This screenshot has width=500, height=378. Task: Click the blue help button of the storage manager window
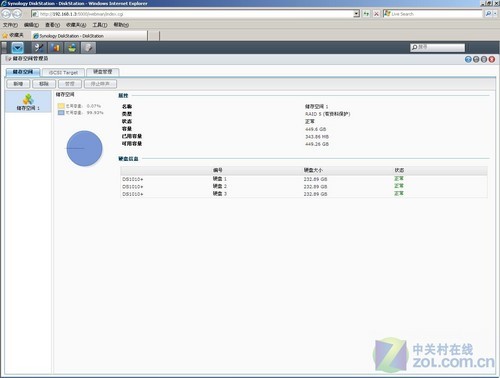pos(468,59)
